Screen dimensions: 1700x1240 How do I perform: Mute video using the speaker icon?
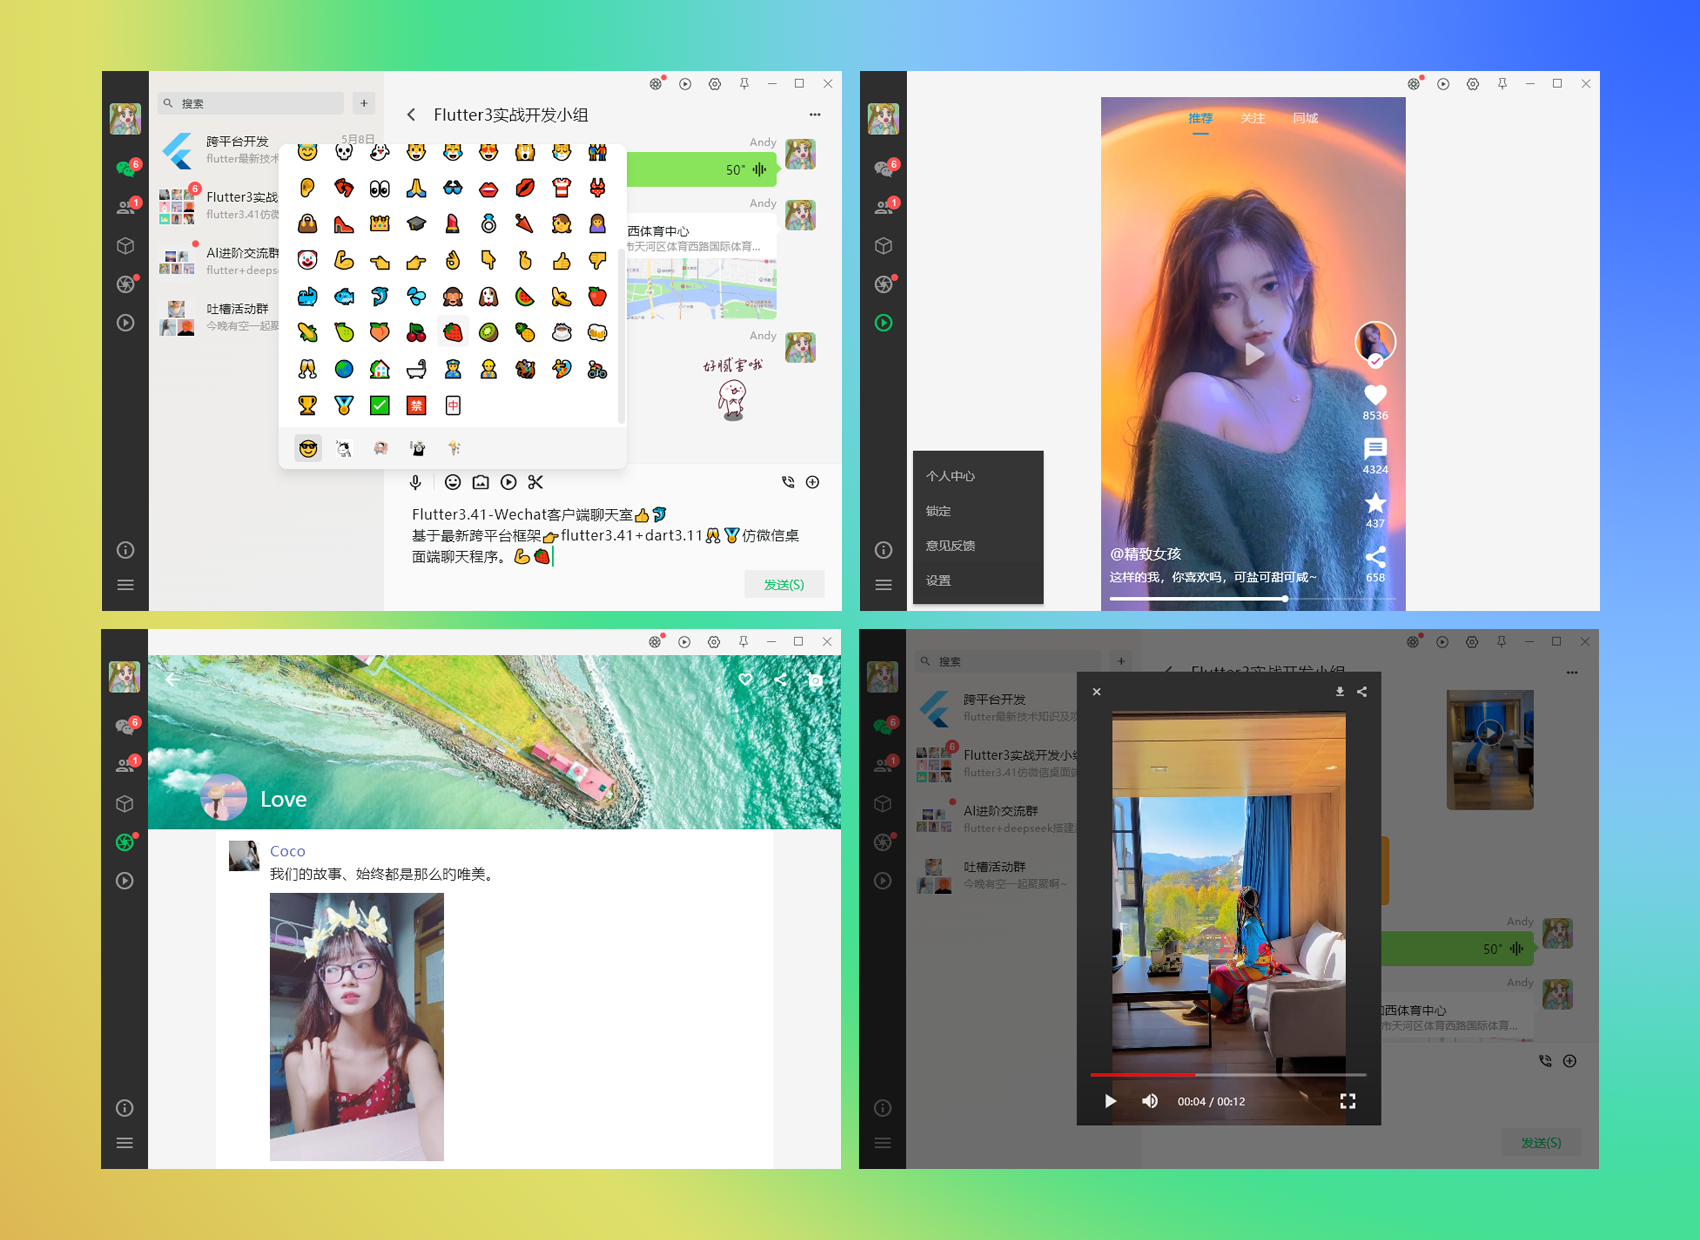pos(1150,1101)
